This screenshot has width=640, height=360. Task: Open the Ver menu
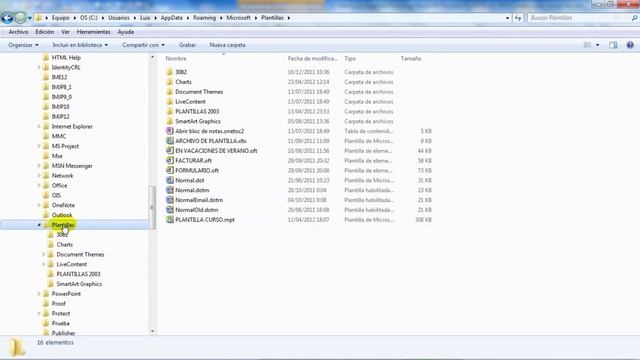(65, 32)
